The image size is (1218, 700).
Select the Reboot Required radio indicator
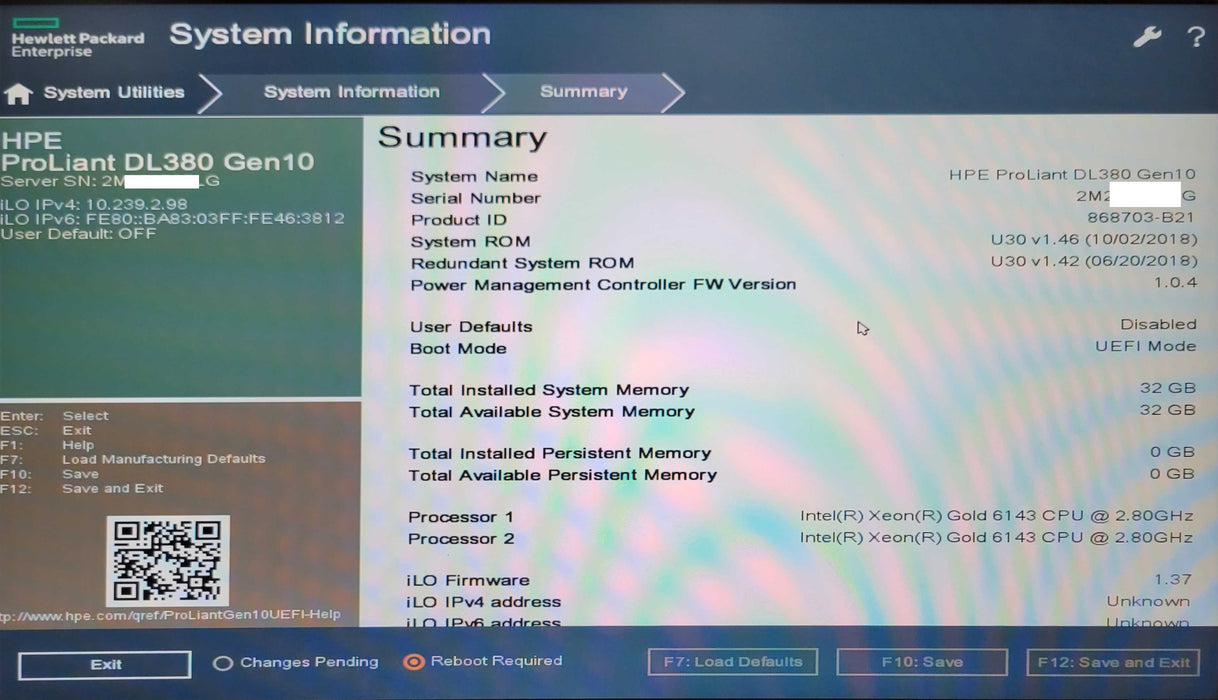click(x=413, y=662)
